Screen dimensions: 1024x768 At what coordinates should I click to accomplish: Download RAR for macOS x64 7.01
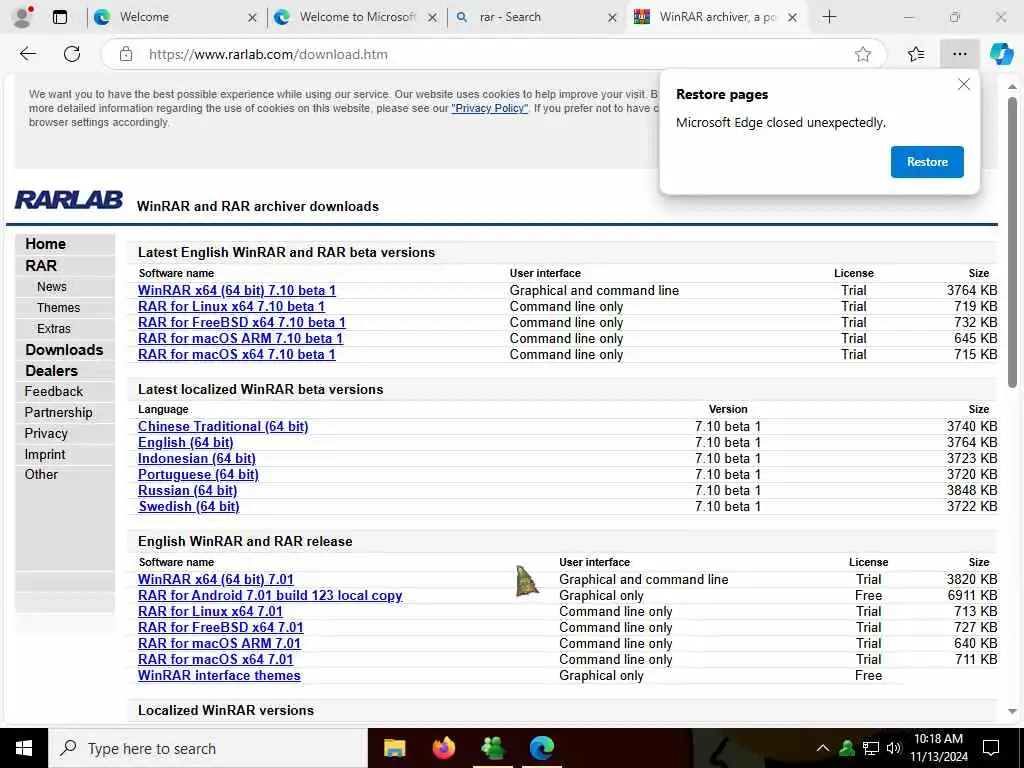click(216, 660)
